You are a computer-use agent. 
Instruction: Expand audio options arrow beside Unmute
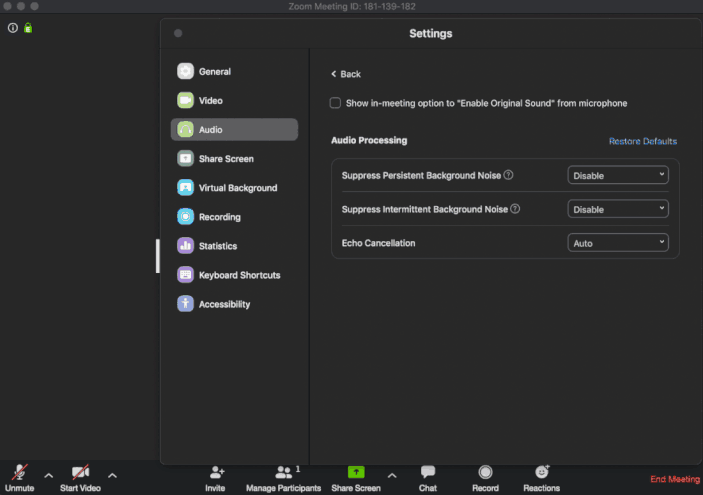(x=48, y=475)
